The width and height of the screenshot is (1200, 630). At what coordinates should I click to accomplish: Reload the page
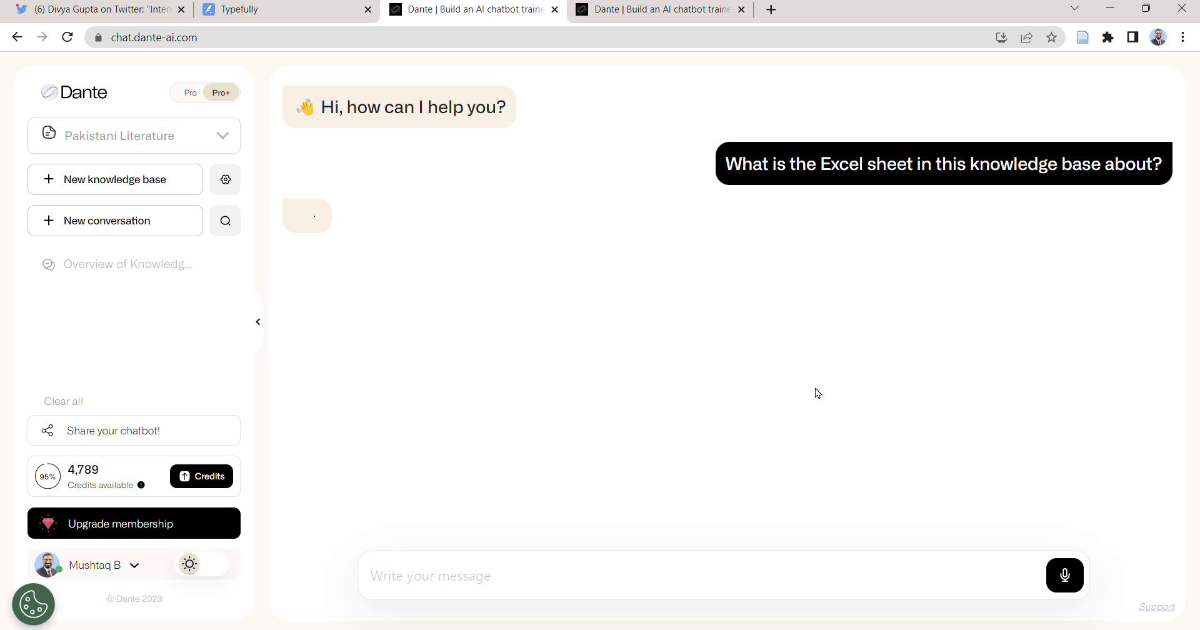[x=67, y=37]
